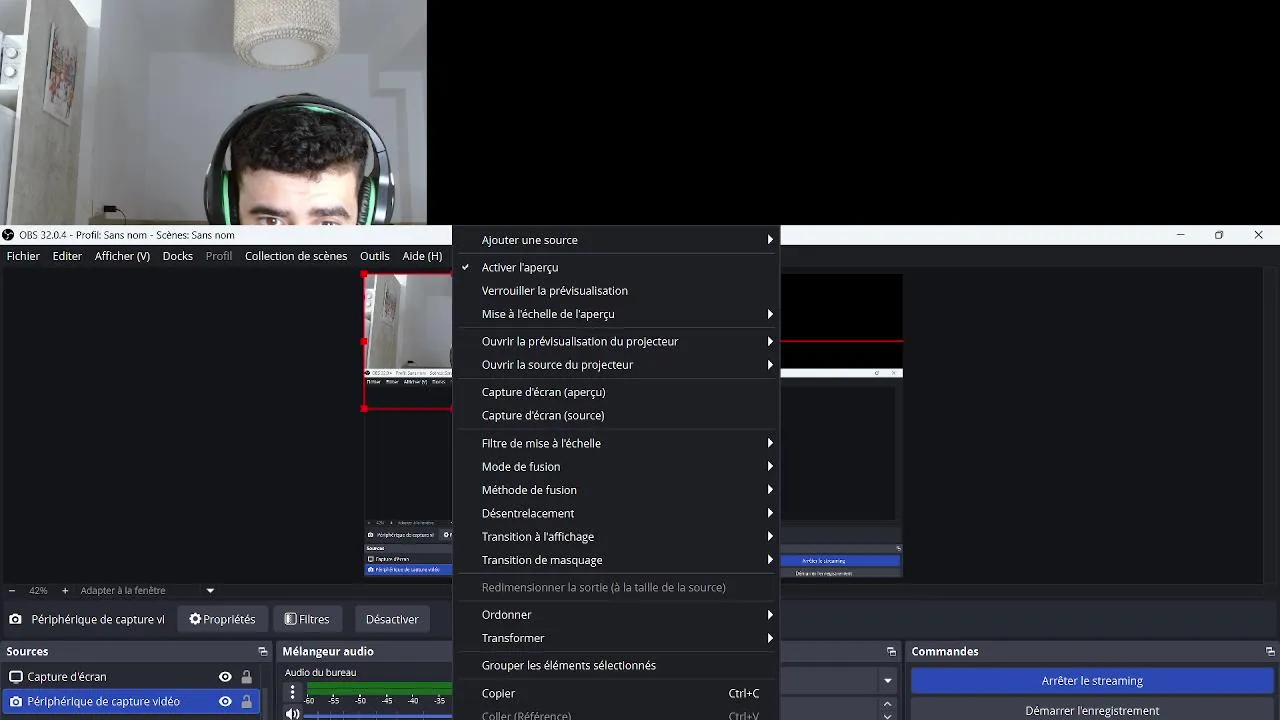Select Capture d'écran (source) entry
The image size is (1280, 720).
coord(616,416)
